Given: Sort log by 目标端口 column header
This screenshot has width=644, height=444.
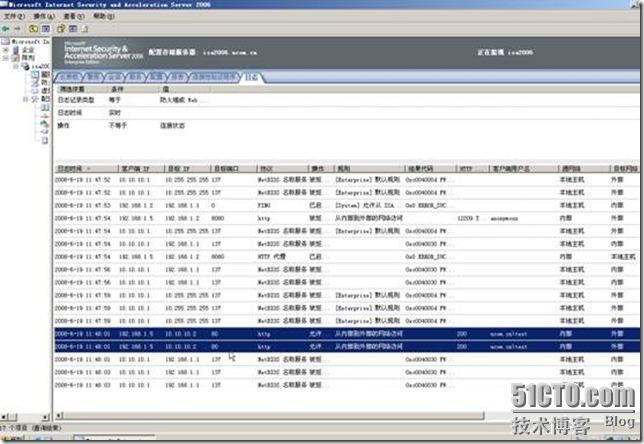Looking at the screenshot, I should [x=233, y=169].
